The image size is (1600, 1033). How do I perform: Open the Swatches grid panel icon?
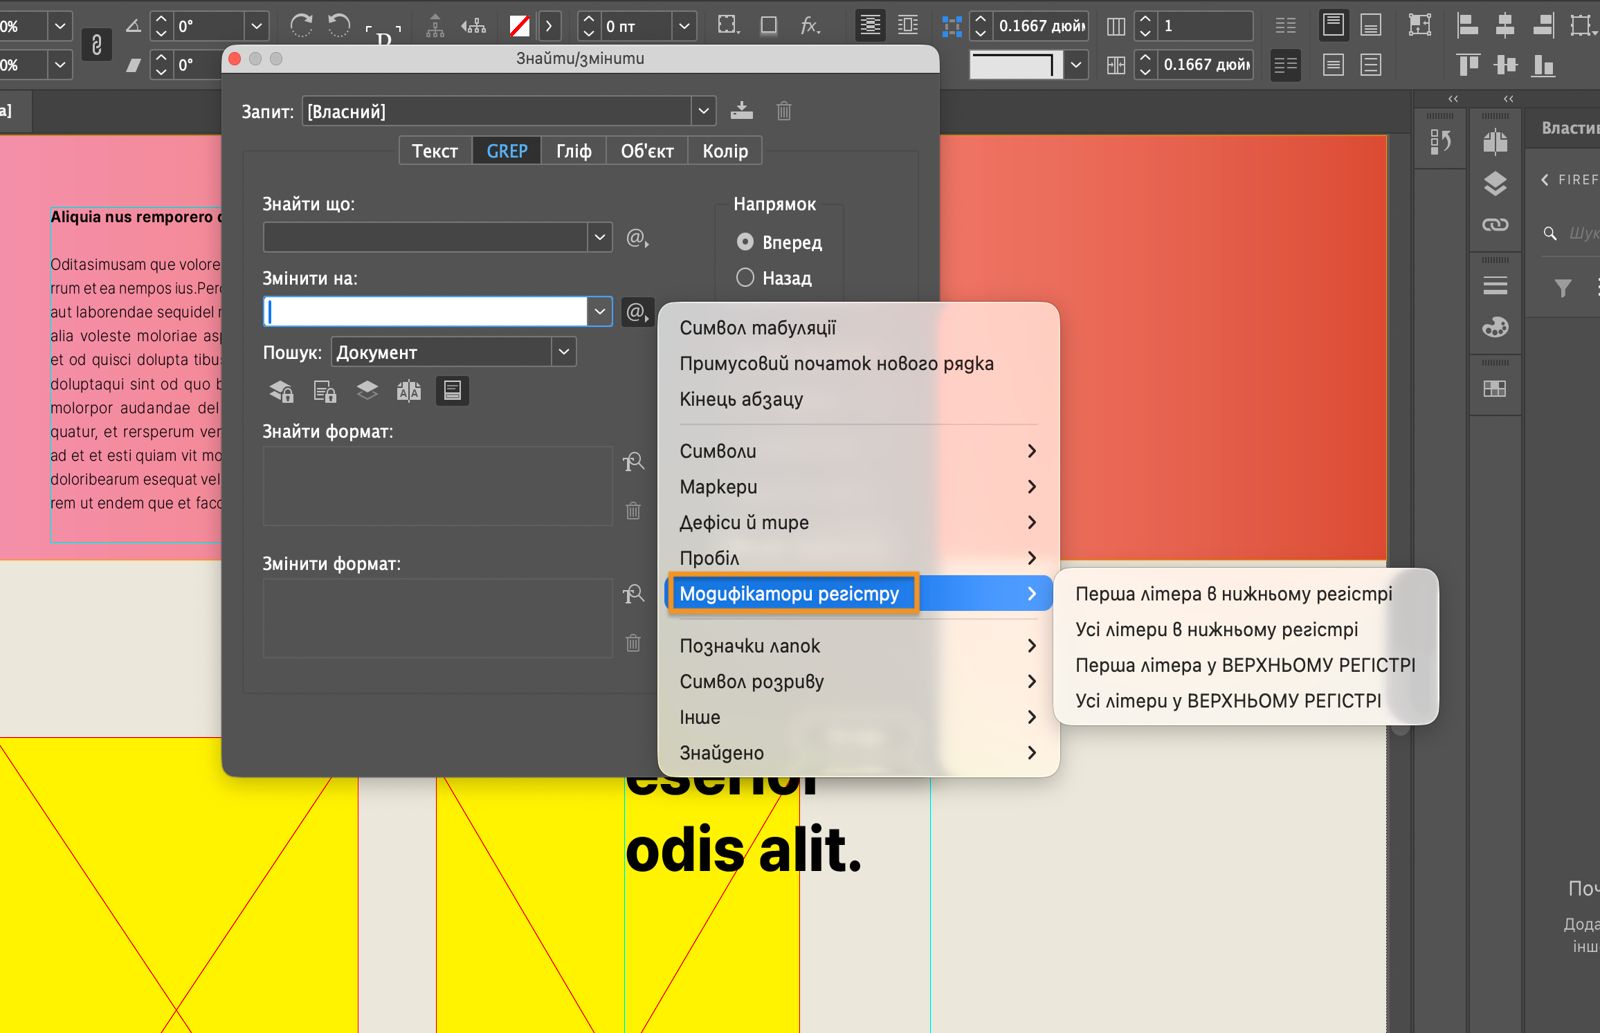click(1495, 389)
